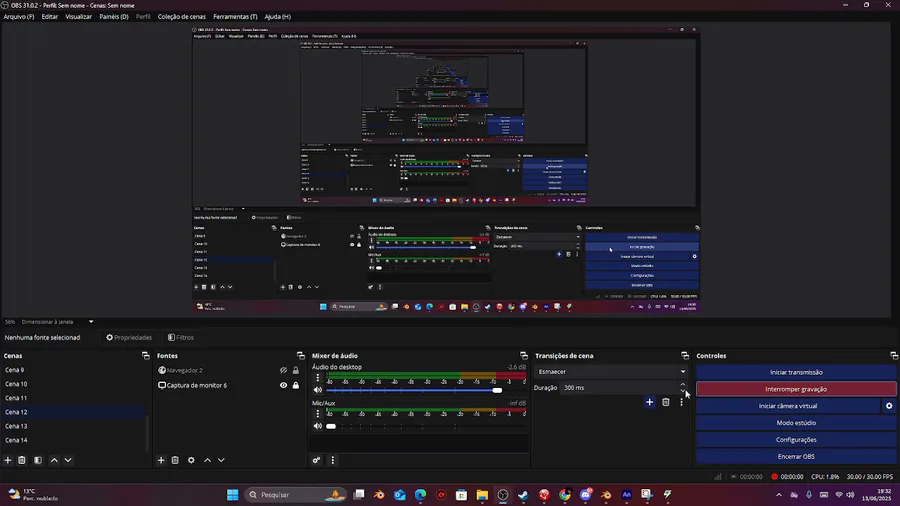Mute the Áudio do desktop channel

click(317, 390)
